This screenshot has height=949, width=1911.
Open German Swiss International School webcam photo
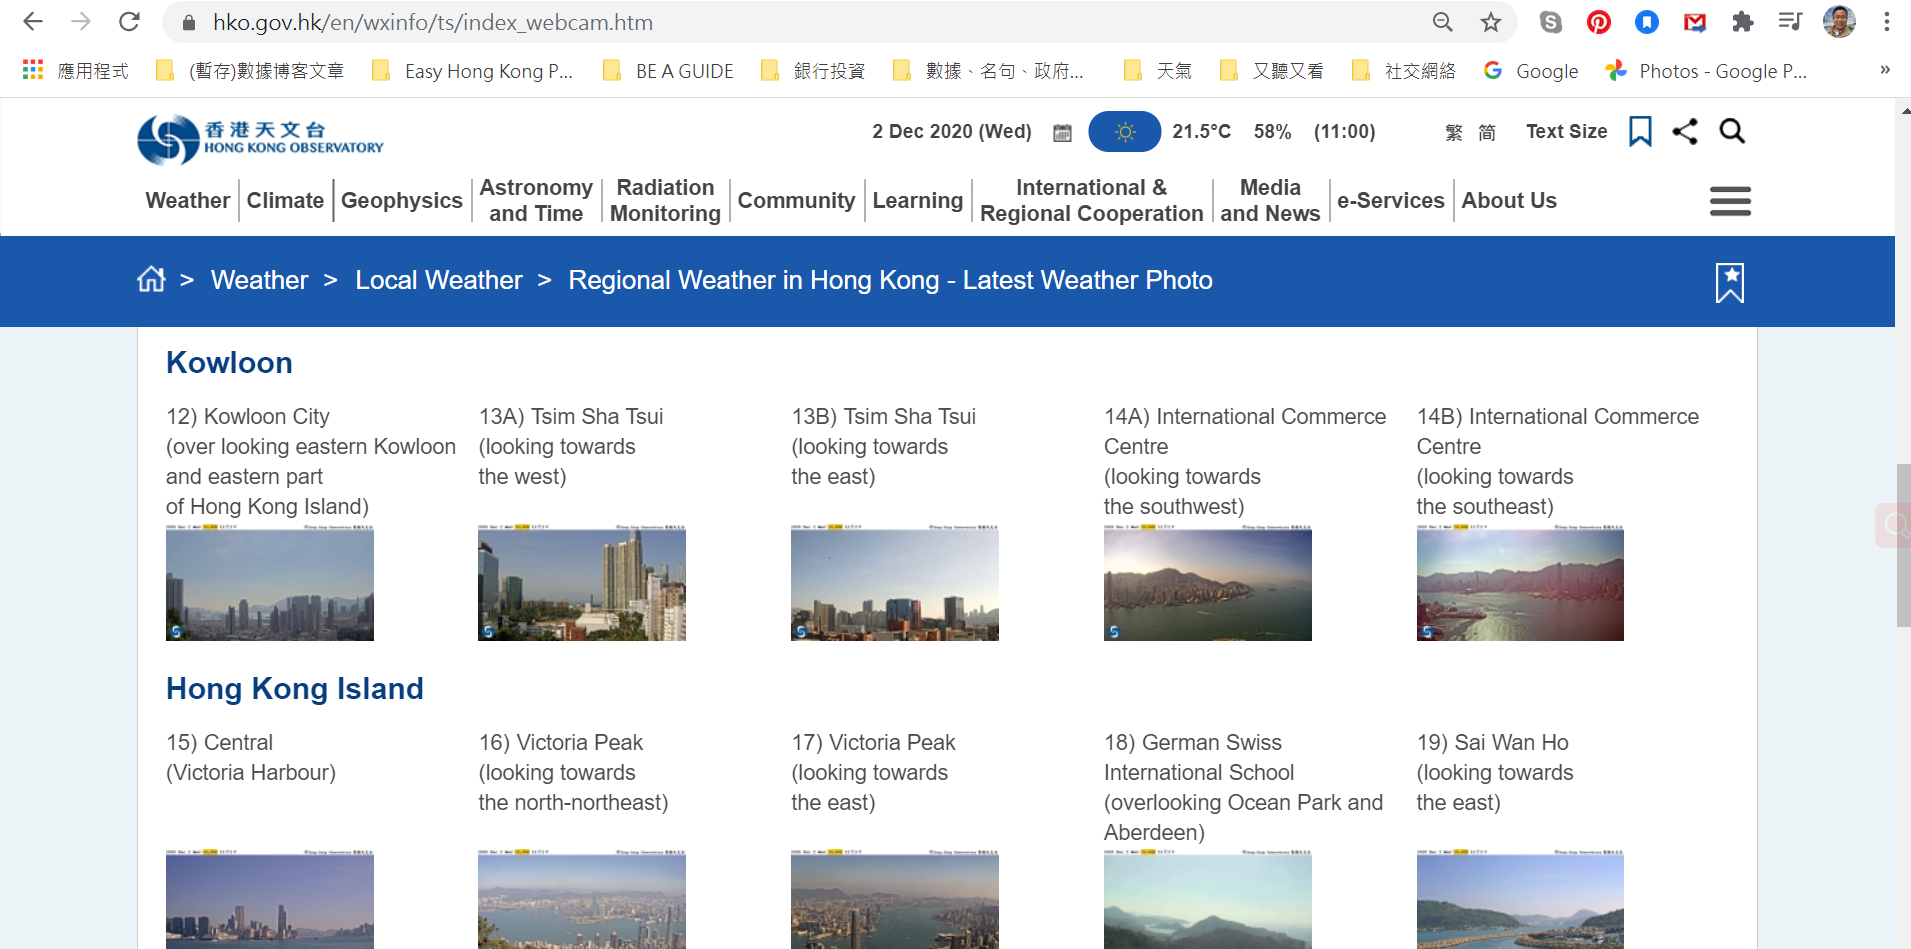1208,899
